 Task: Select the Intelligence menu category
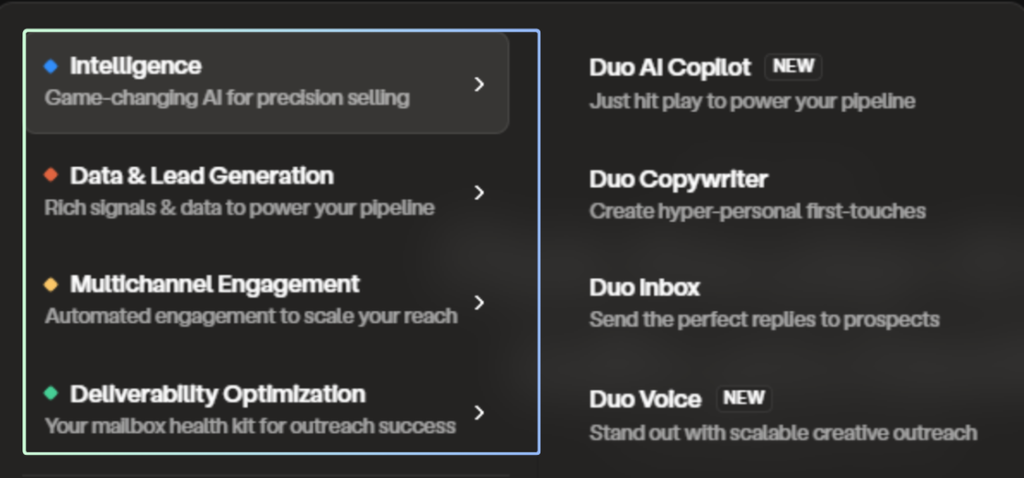tap(135, 67)
